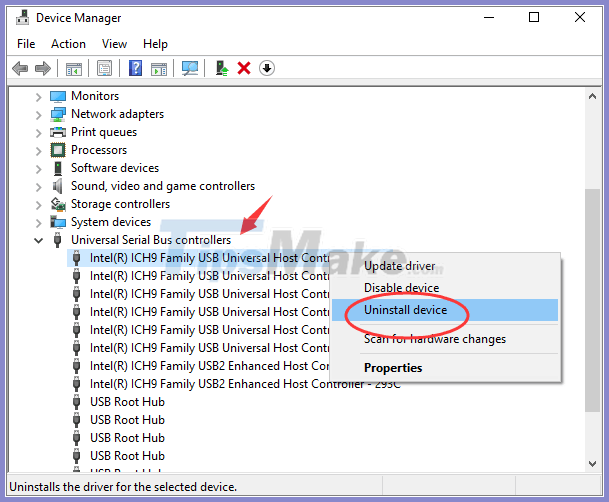Click the vertical scrollbar down arrow
609x502 pixels.
click(x=594, y=467)
